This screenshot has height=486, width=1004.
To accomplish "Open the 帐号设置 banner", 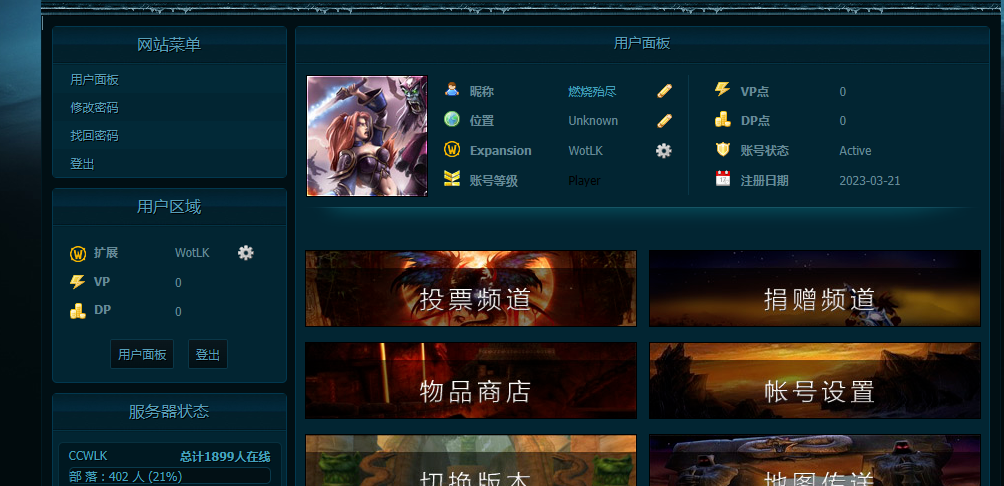I will tap(814, 380).
